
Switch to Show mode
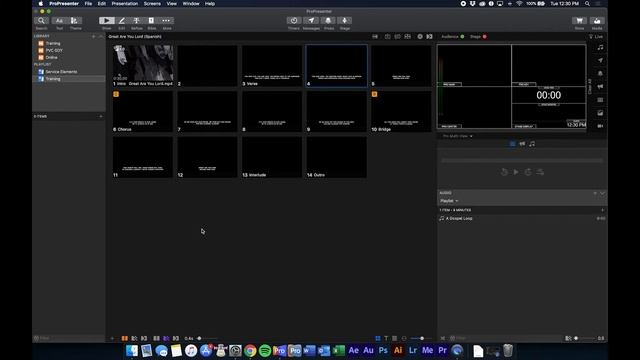107,20
